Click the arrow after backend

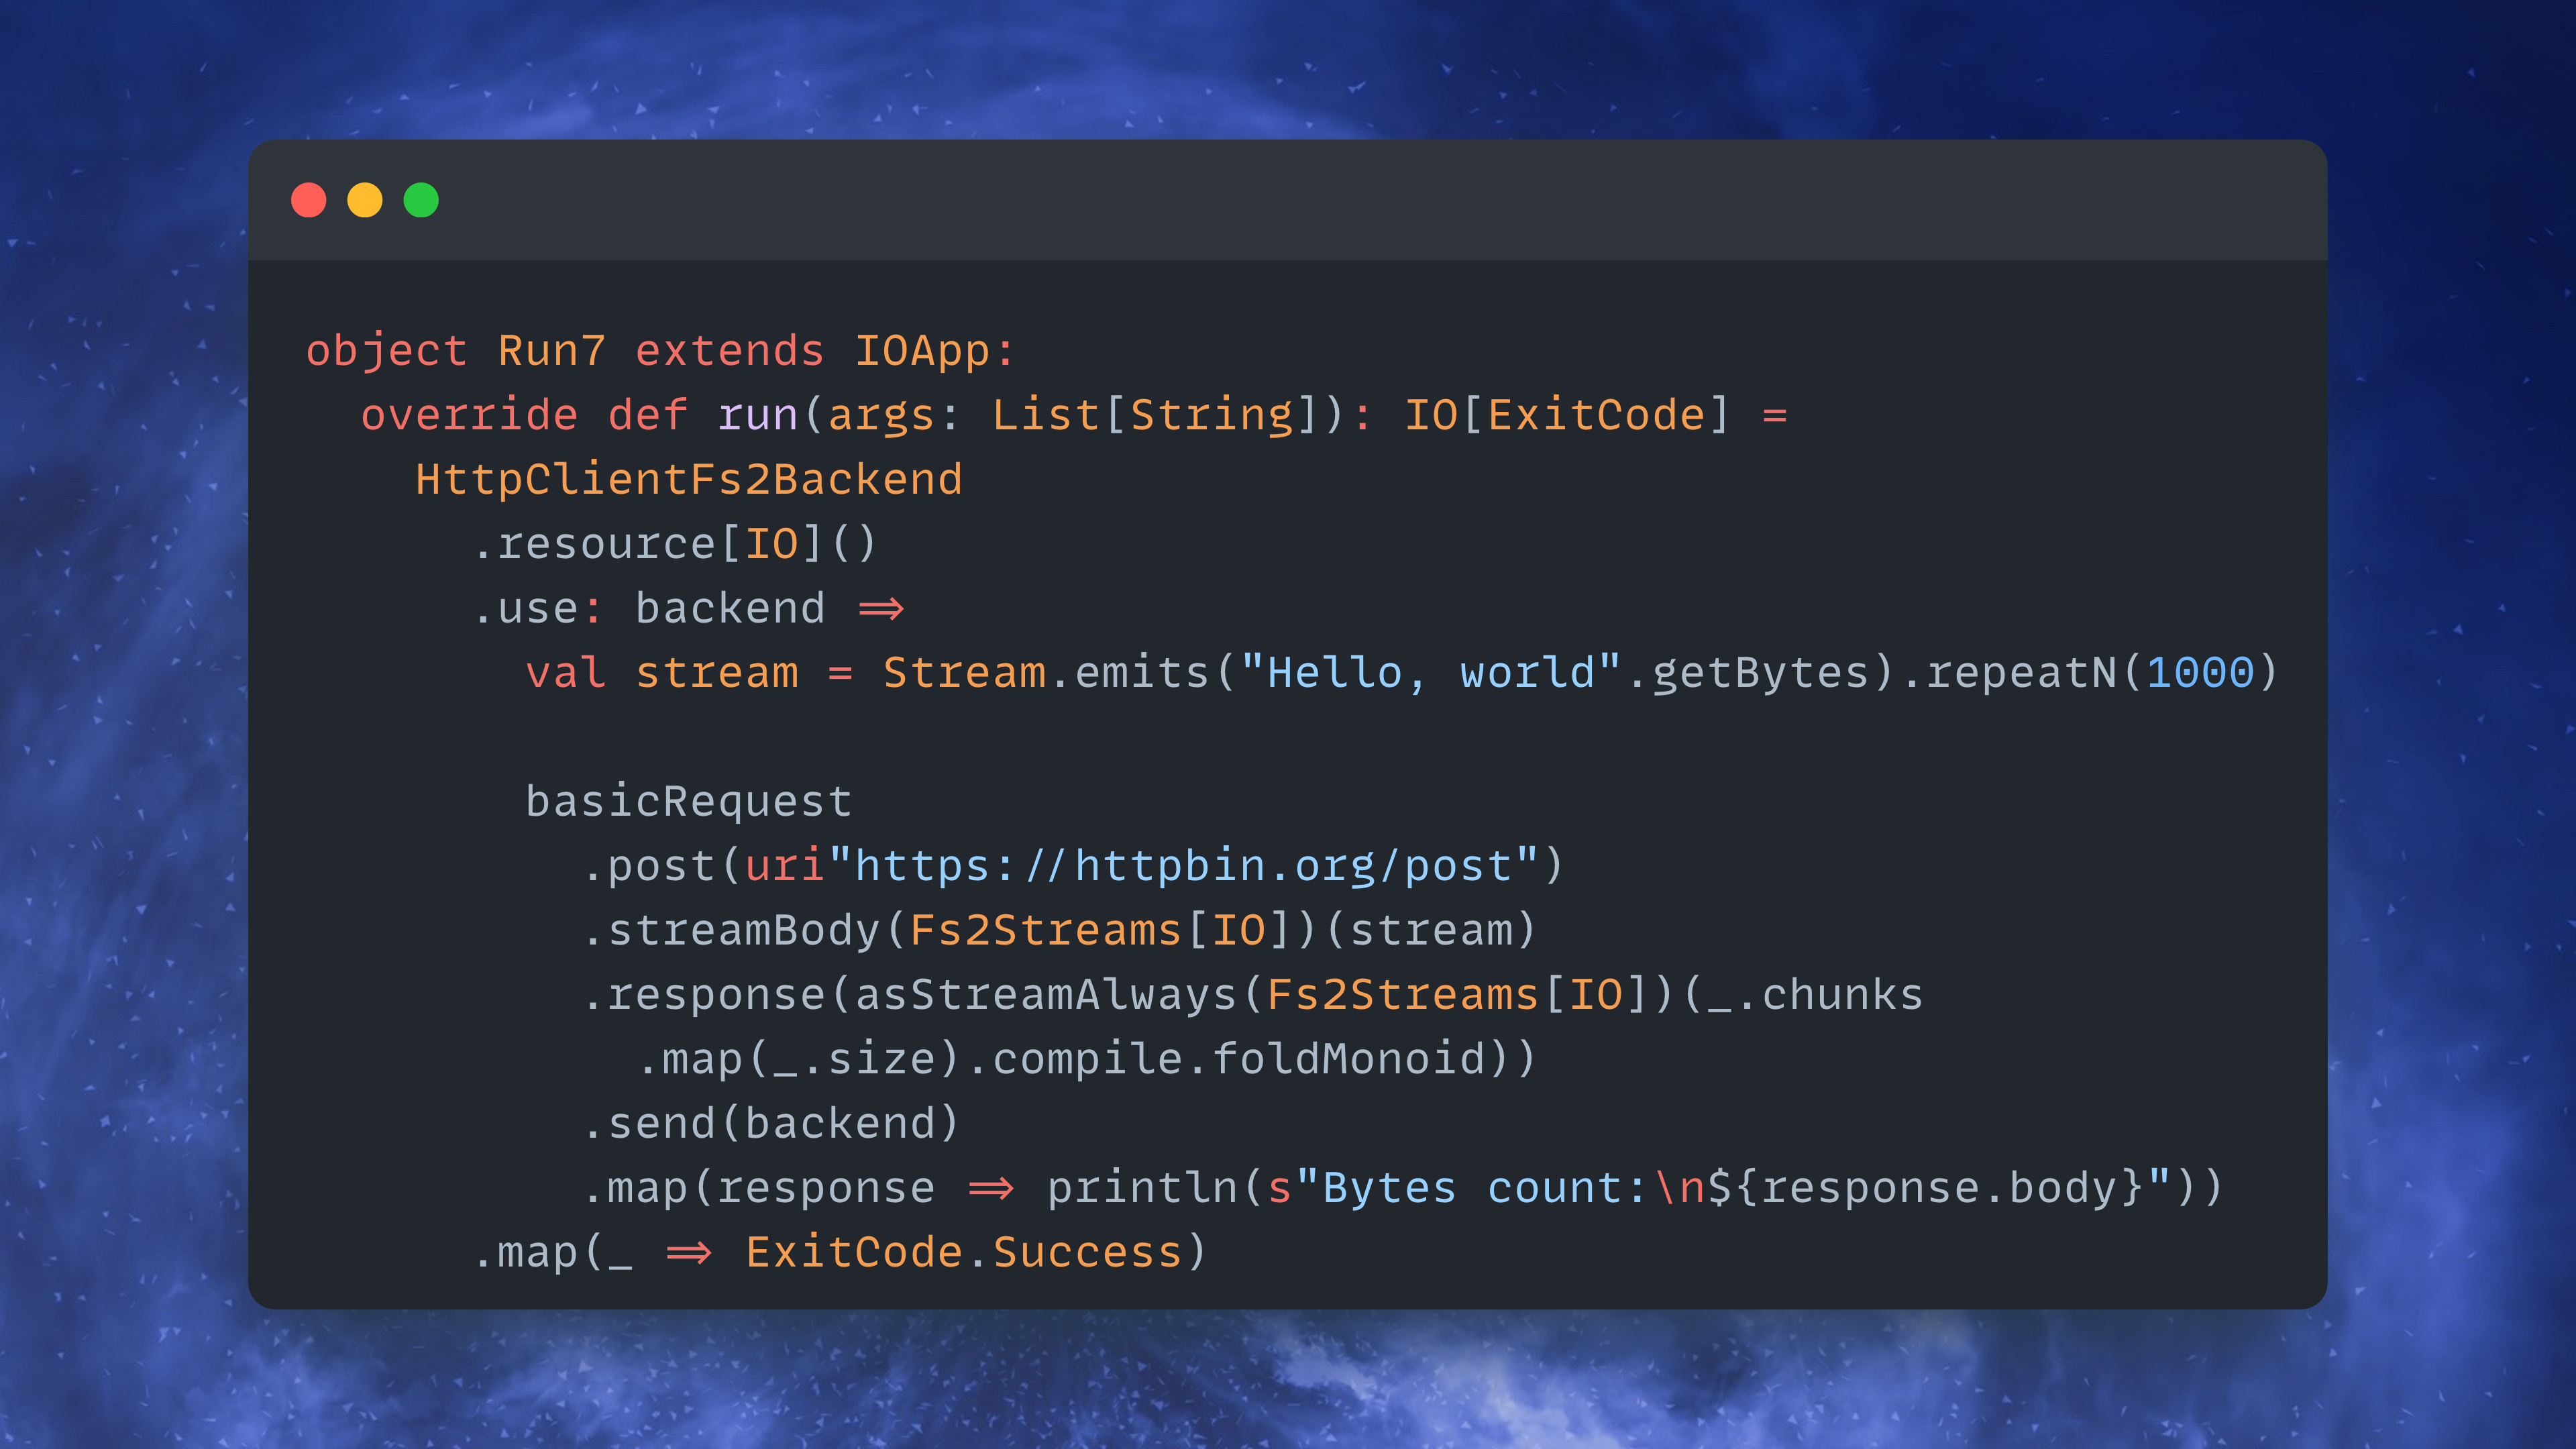(x=881, y=608)
